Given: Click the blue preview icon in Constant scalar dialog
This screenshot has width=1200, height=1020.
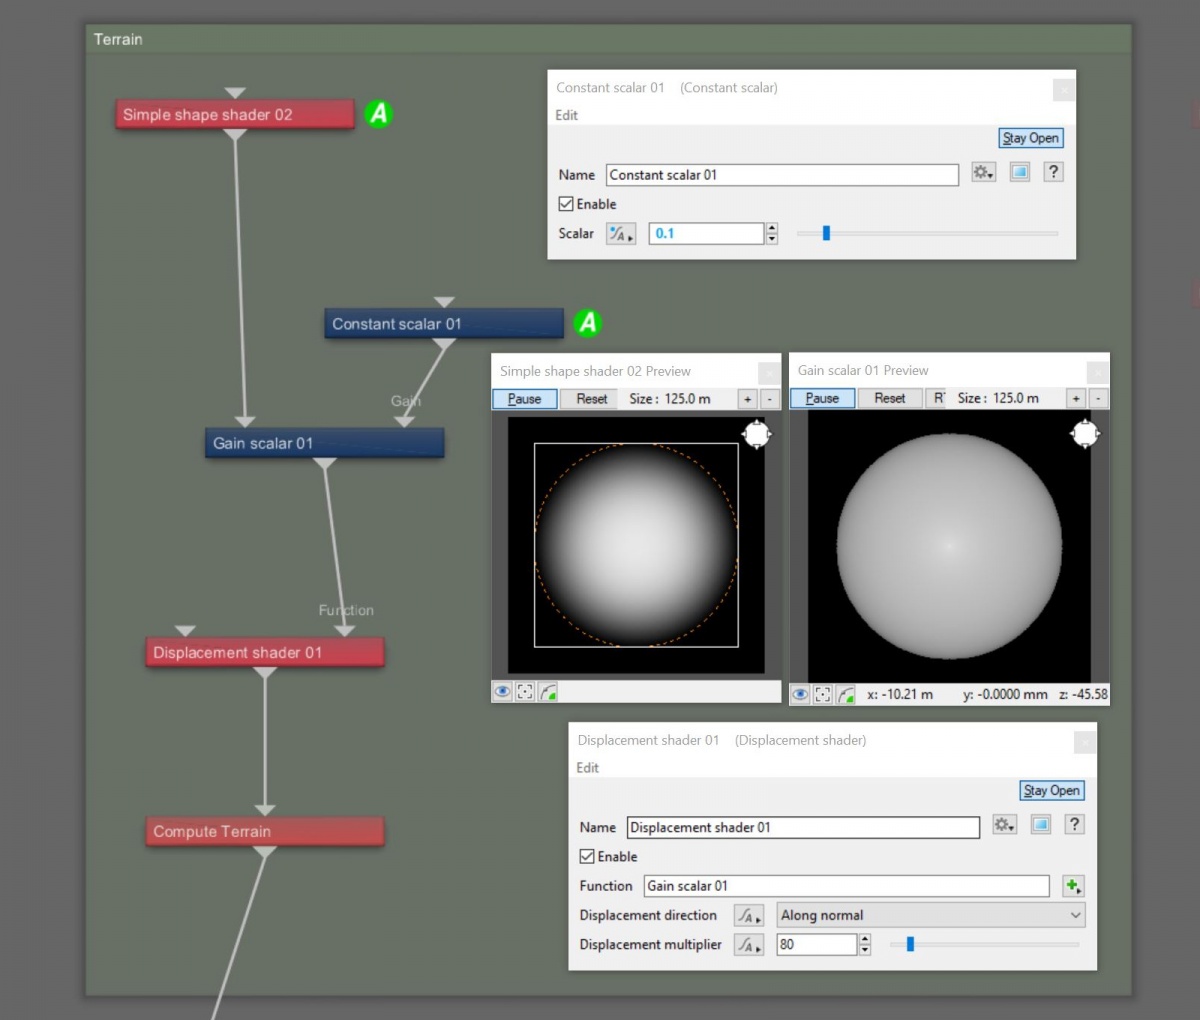Looking at the screenshot, I should 1020,172.
